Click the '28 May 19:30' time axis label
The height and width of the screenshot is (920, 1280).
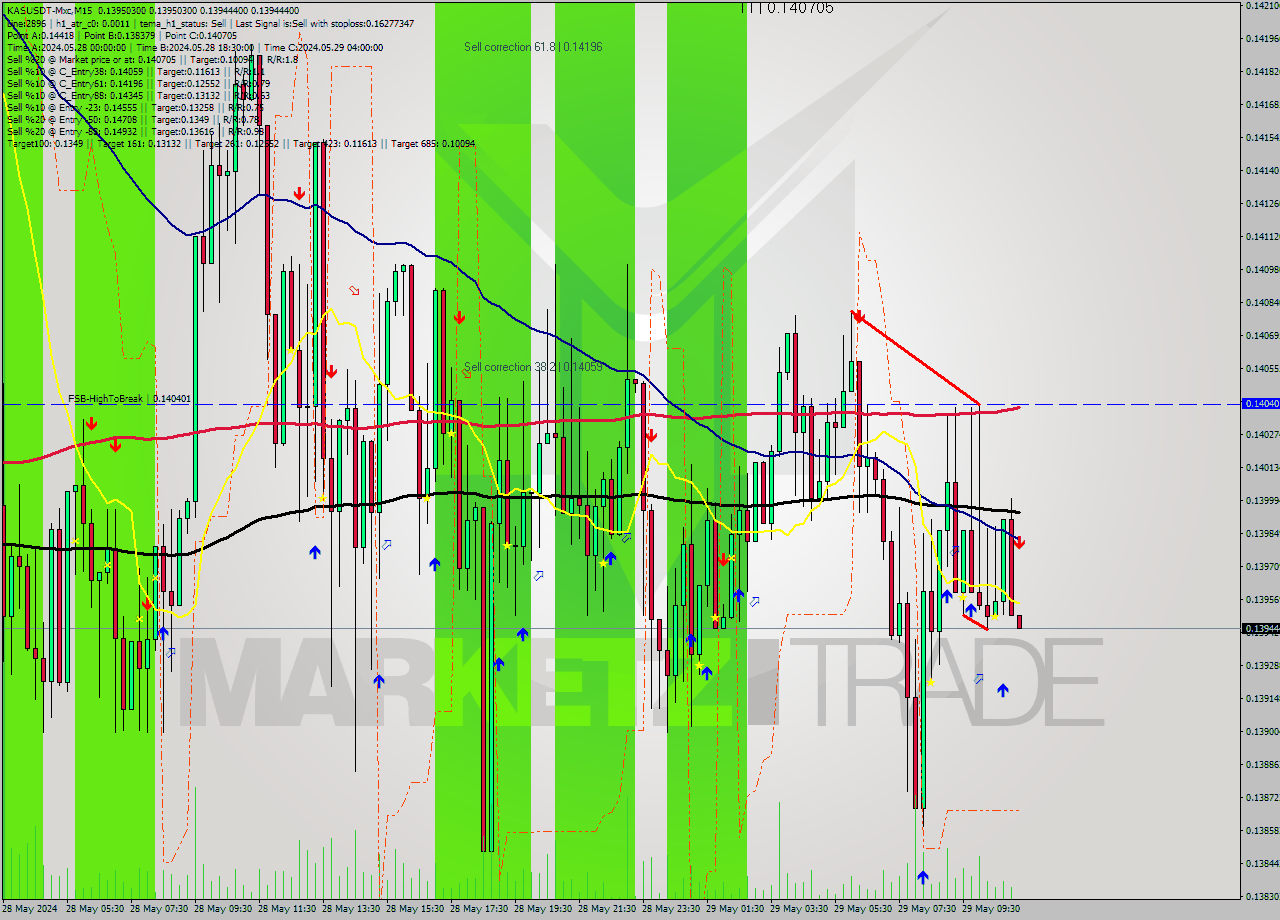pyautogui.click(x=545, y=909)
